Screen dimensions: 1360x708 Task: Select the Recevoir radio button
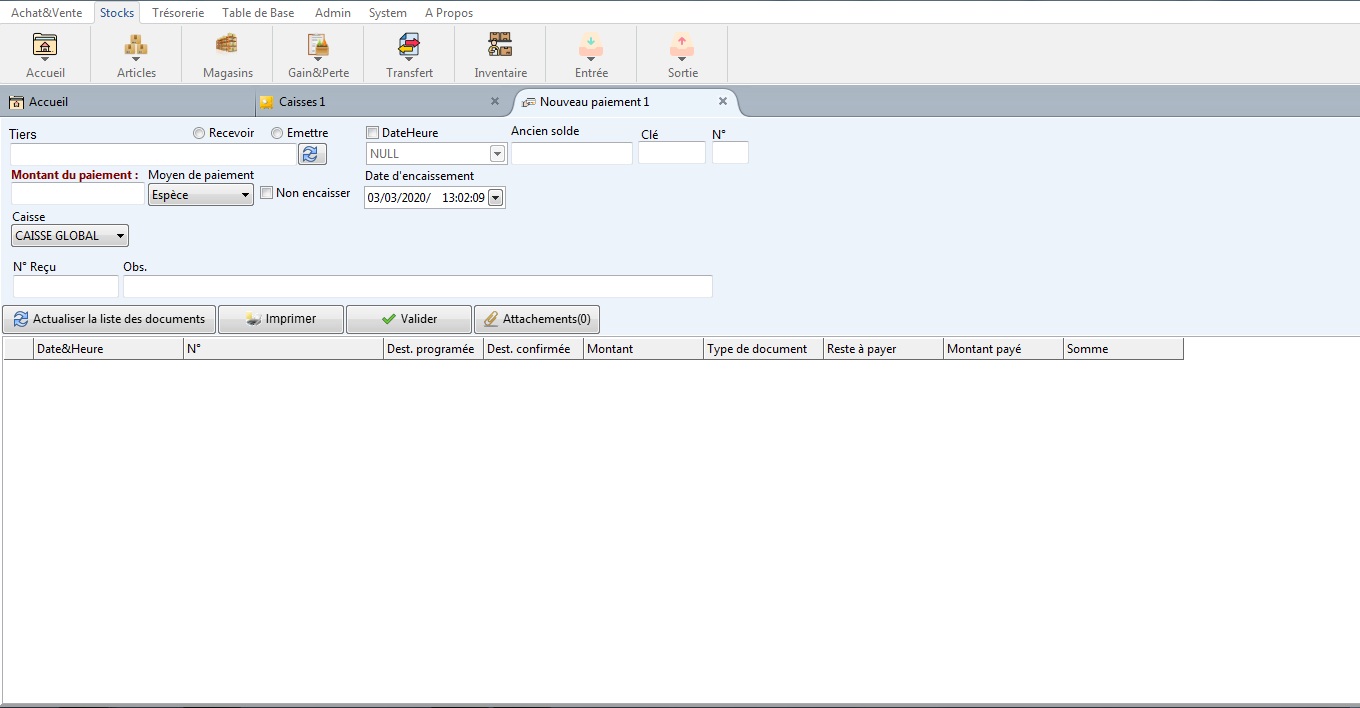click(x=199, y=133)
